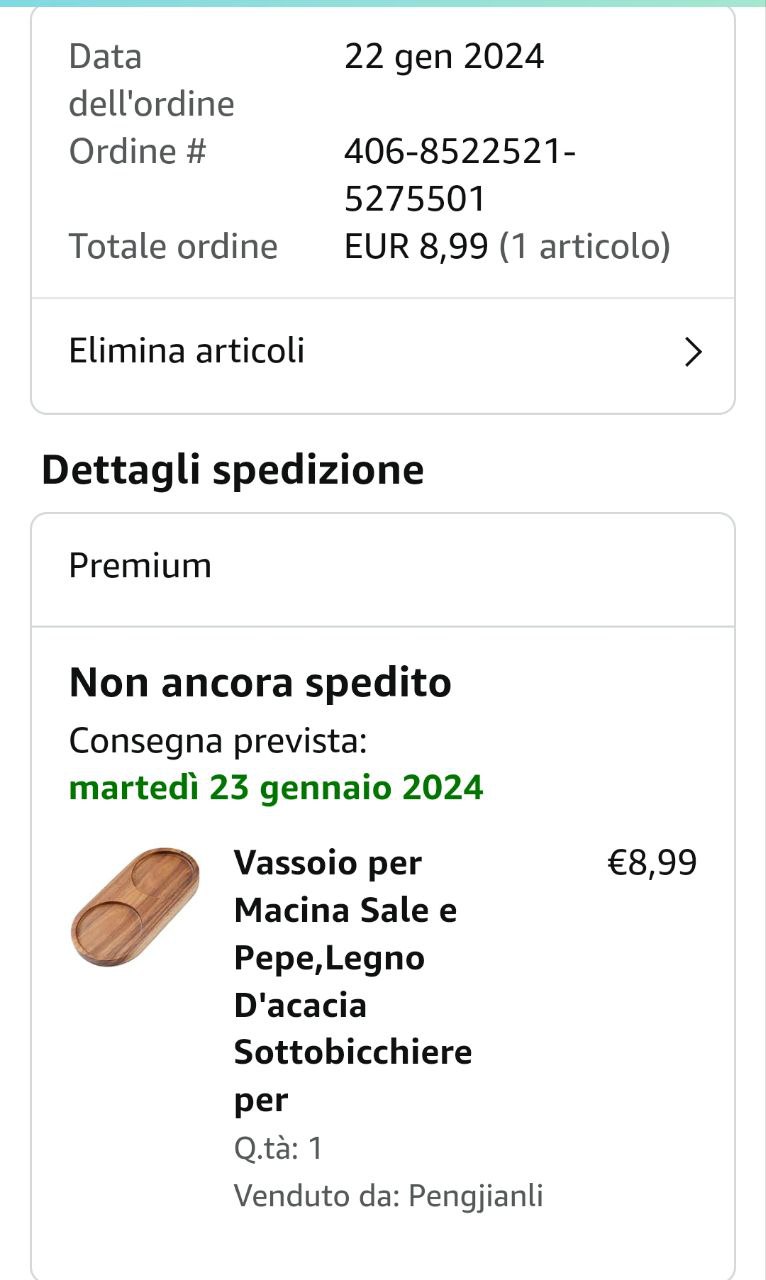Select the Non ancora spedito status heading
This screenshot has width=766, height=1280.
(260, 683)
